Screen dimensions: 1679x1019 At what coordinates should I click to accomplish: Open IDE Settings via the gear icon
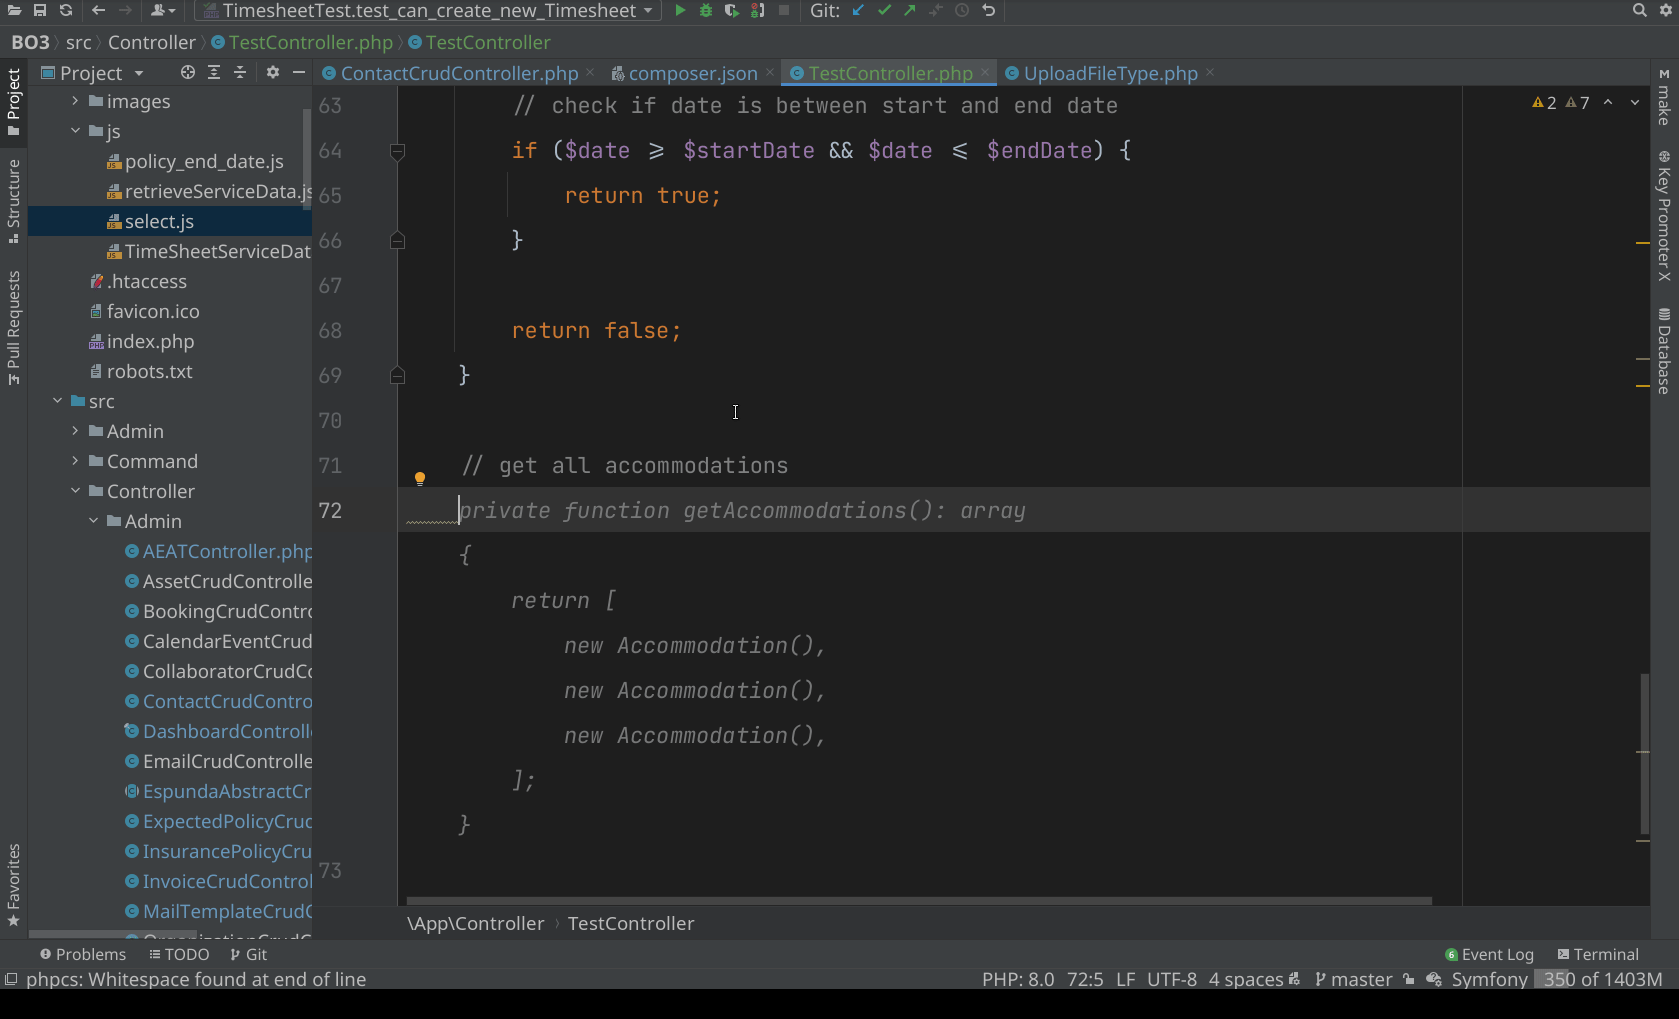1665,11
